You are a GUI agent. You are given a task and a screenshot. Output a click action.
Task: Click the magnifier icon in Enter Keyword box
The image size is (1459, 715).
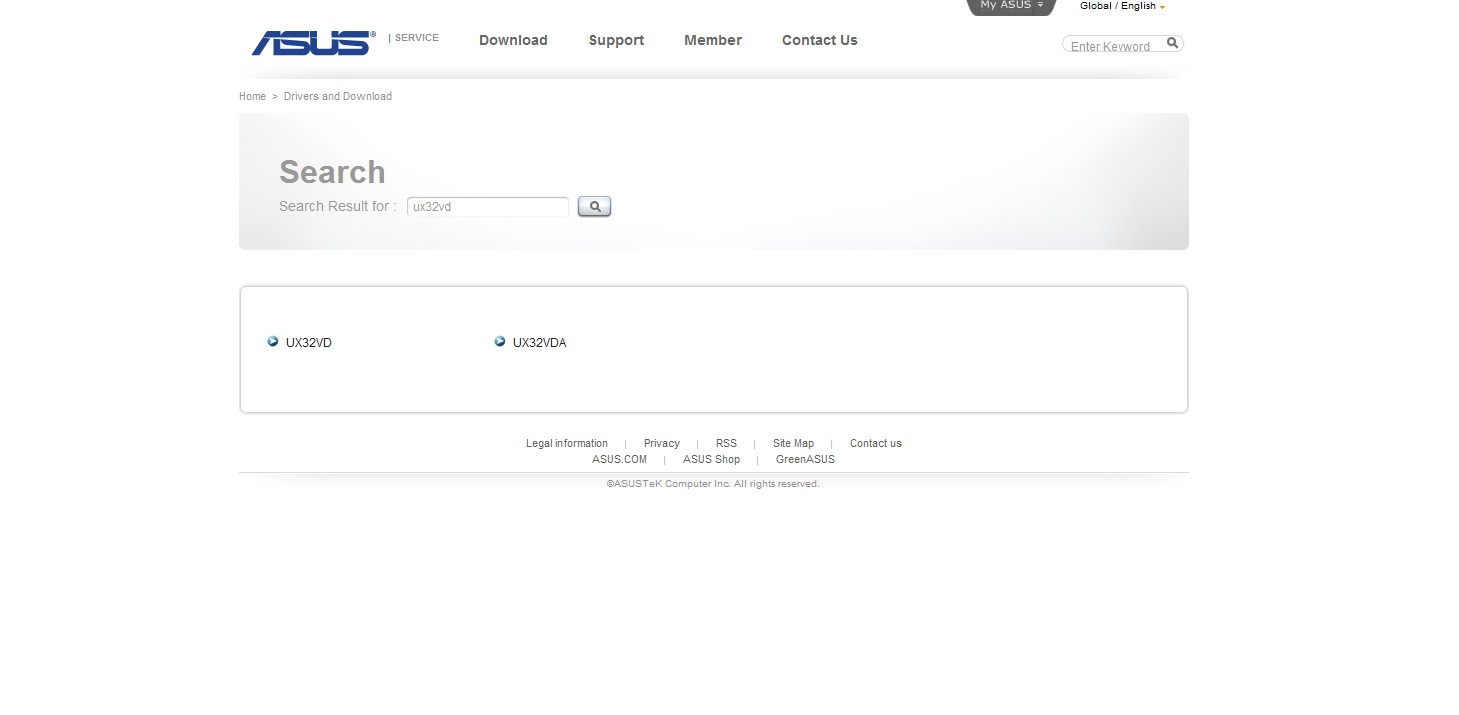click(1173, 43)
